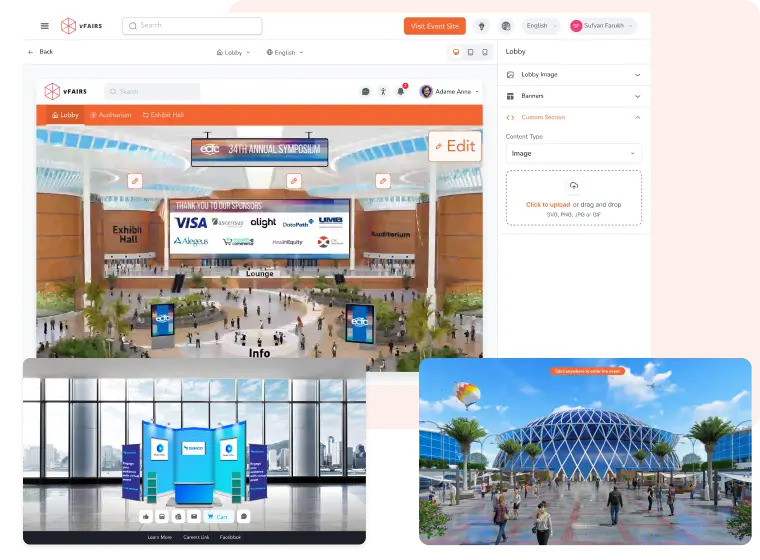Click the 34th Annual Symposium hanging banner
Screen dimensions: 760x560
pyautogui.click(x=259, y=152)
